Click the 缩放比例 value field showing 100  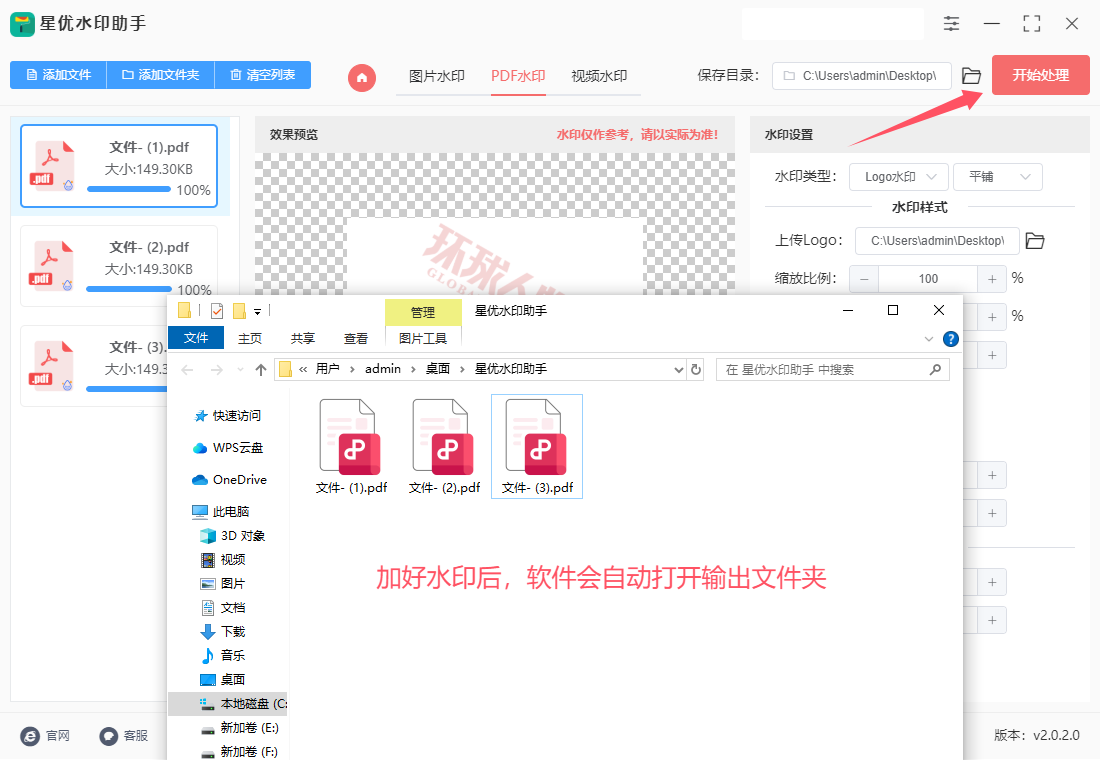pyautogui.click(x=928, y=279)
